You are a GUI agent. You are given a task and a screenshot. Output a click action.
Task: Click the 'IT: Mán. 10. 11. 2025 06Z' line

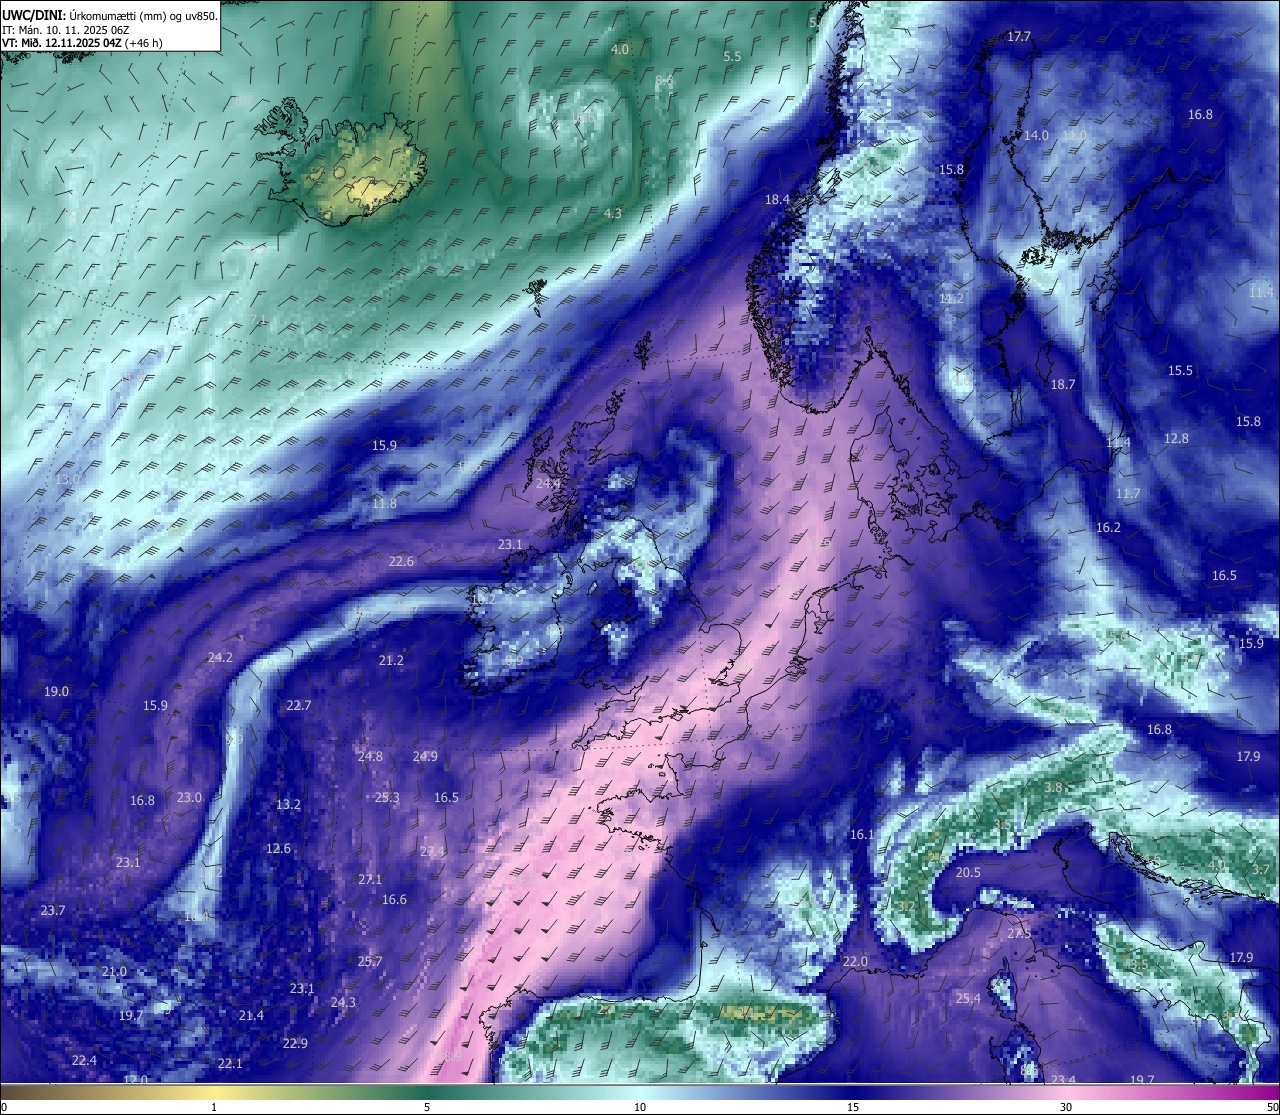tap(66, 30)
